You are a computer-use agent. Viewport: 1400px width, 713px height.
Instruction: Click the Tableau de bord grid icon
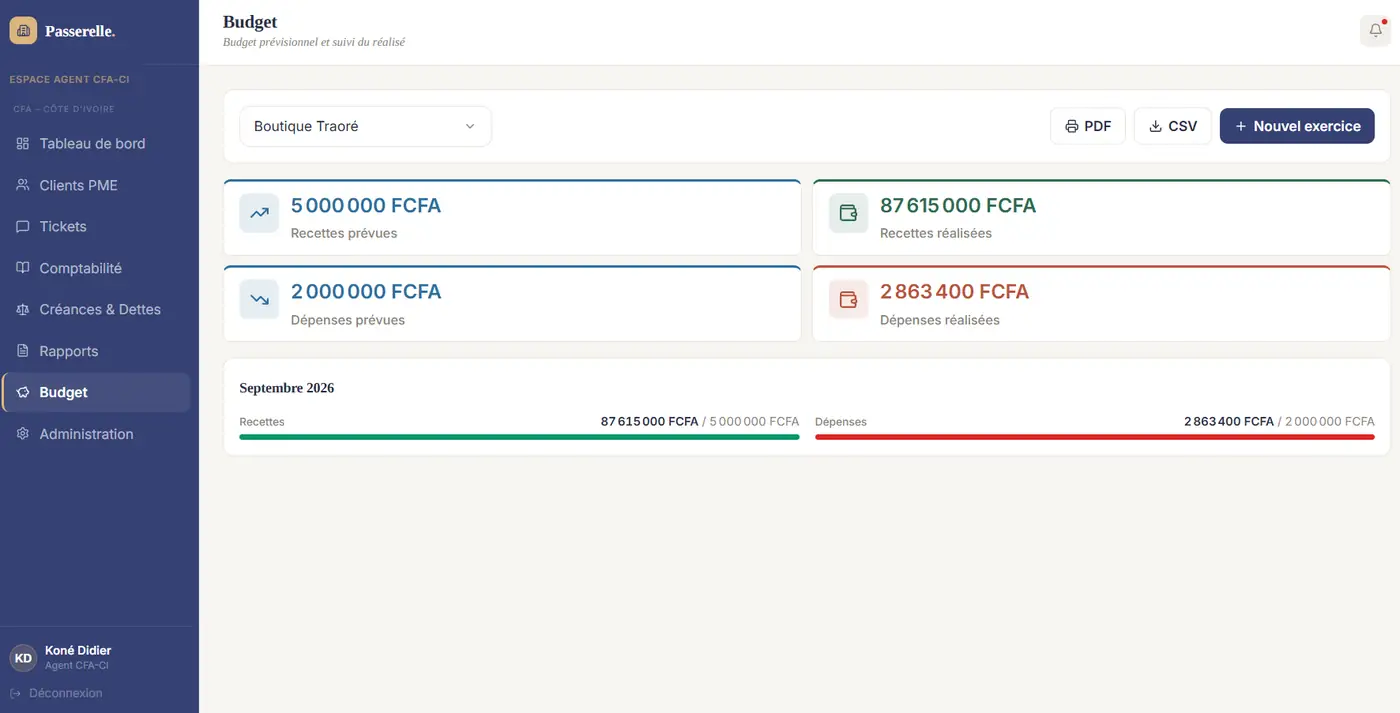(23, 144)
